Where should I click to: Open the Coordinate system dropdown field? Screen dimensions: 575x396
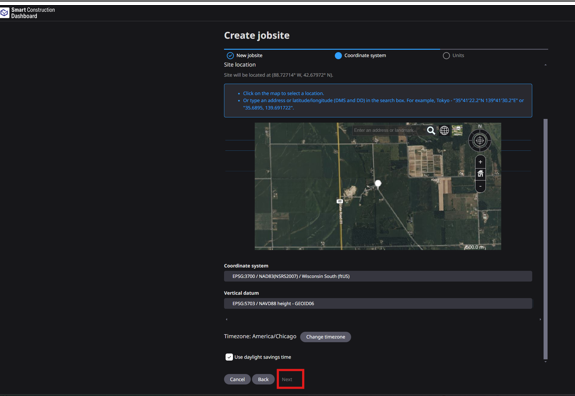[378, 276]
